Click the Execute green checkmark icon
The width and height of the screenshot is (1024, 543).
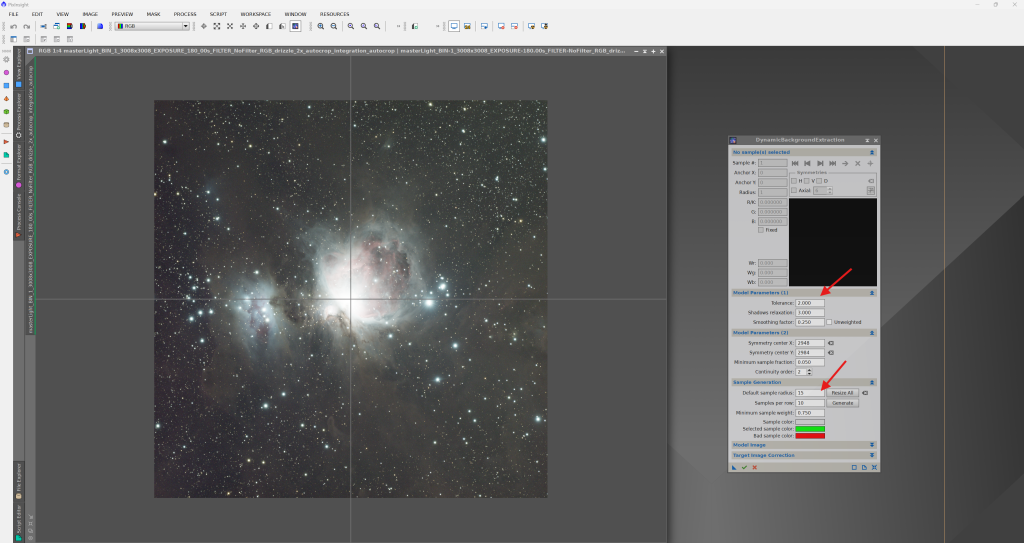coord(743,467)
